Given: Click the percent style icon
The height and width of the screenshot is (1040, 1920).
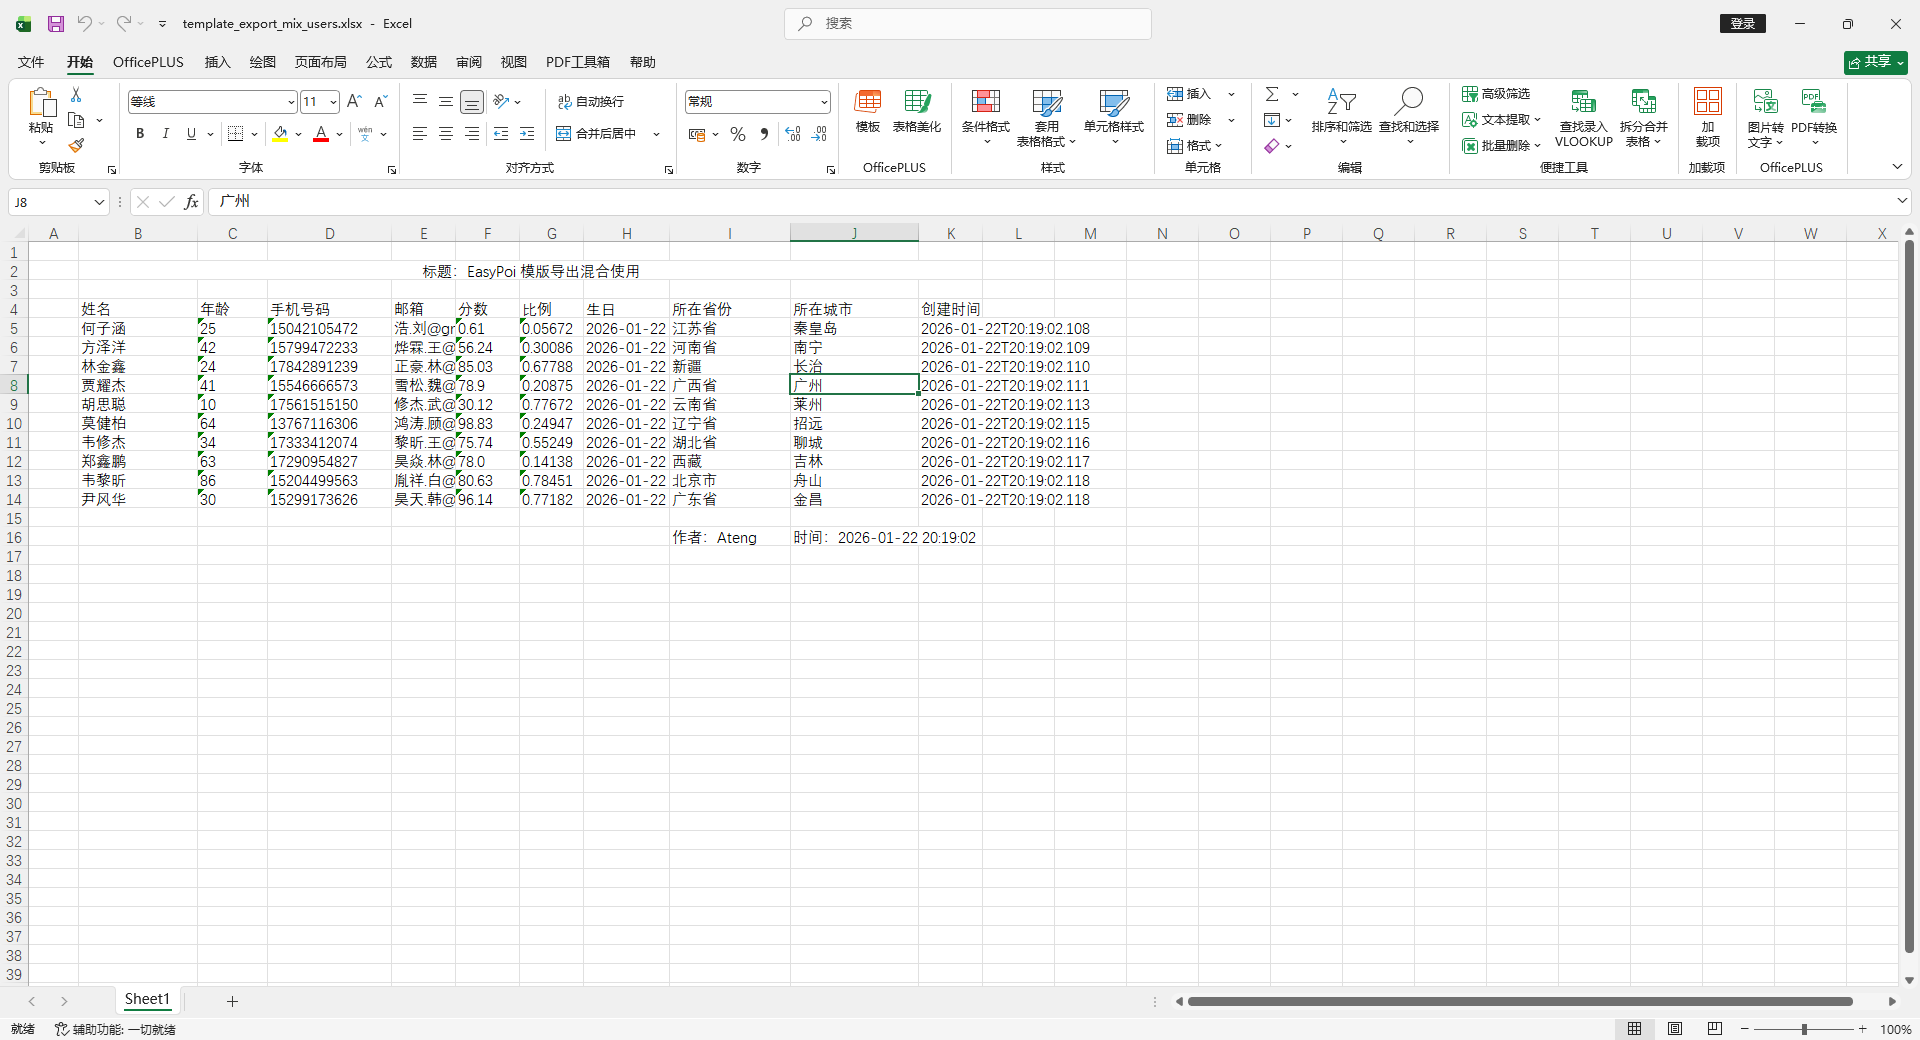Looking at the screenshot, I should coord(738,134).
